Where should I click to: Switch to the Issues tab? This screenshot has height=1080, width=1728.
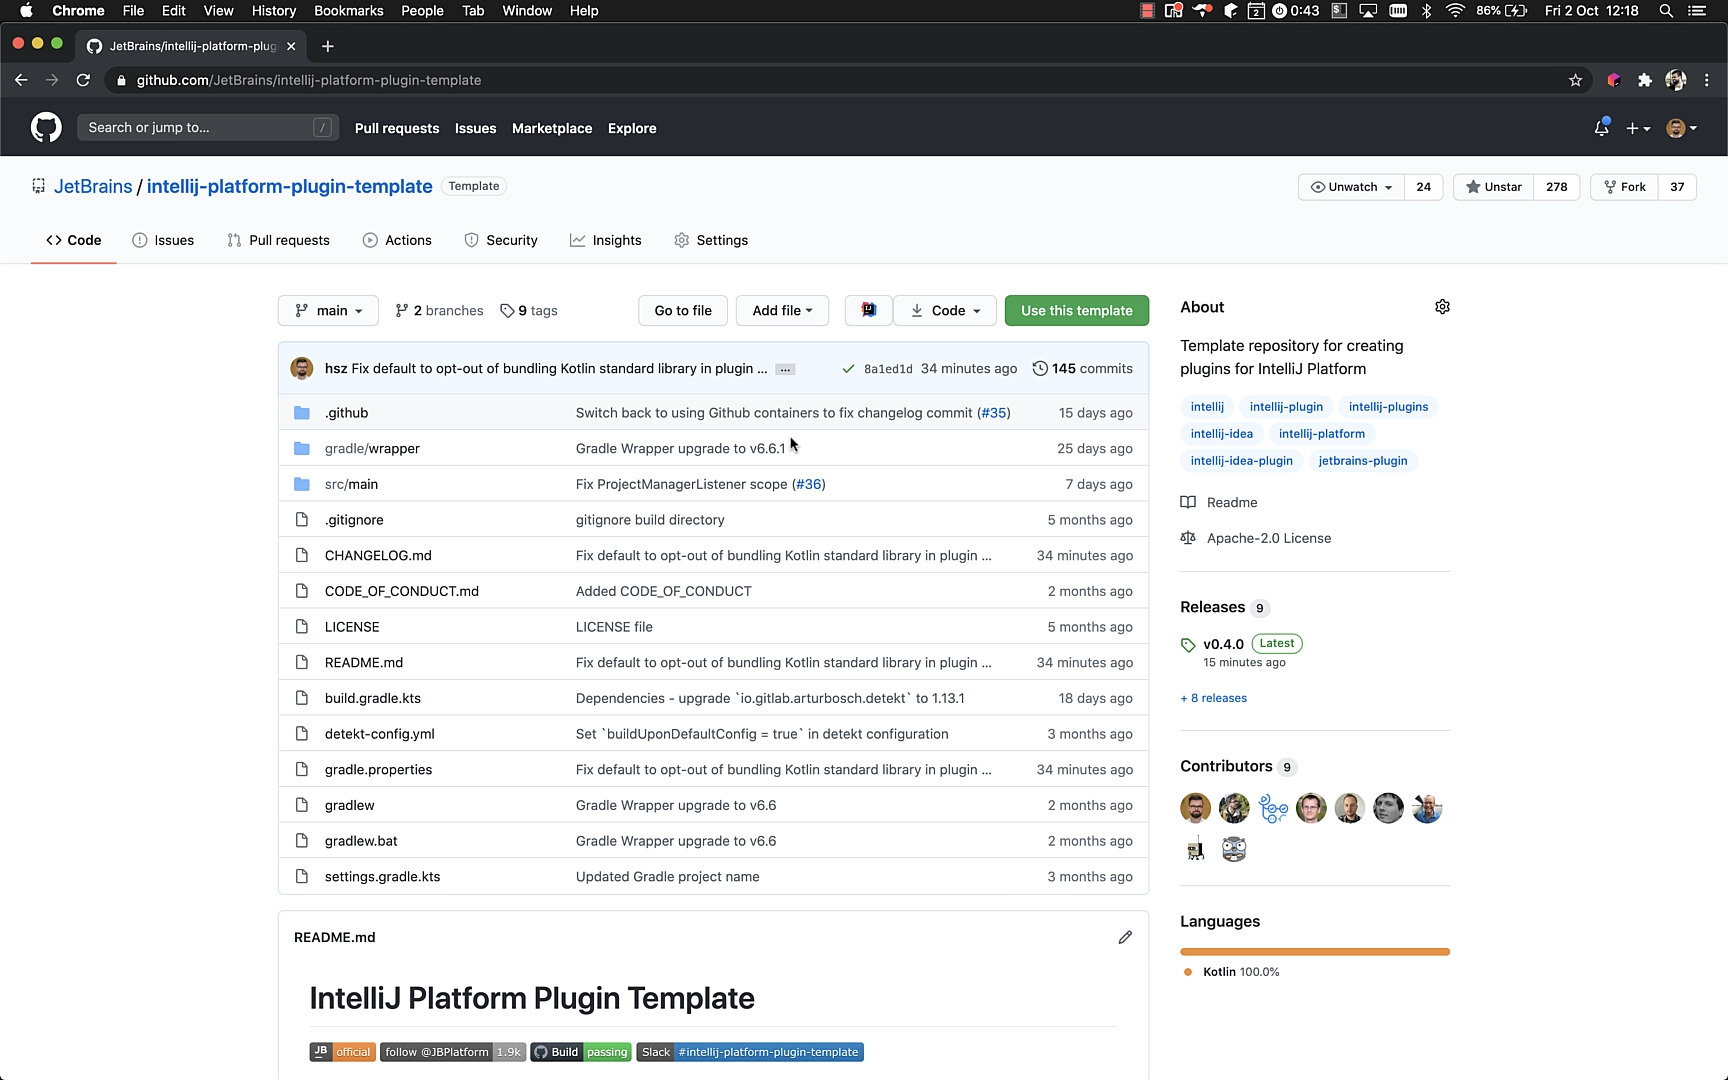coord(163,240)
